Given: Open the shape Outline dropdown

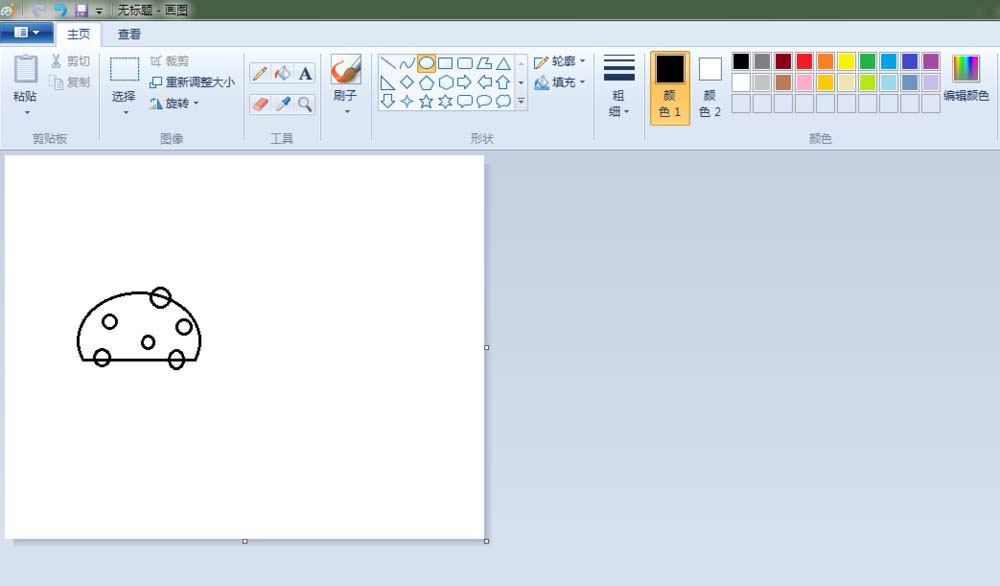Looking at the screenshot, I should pyautogui.click(x=560, y=61).
